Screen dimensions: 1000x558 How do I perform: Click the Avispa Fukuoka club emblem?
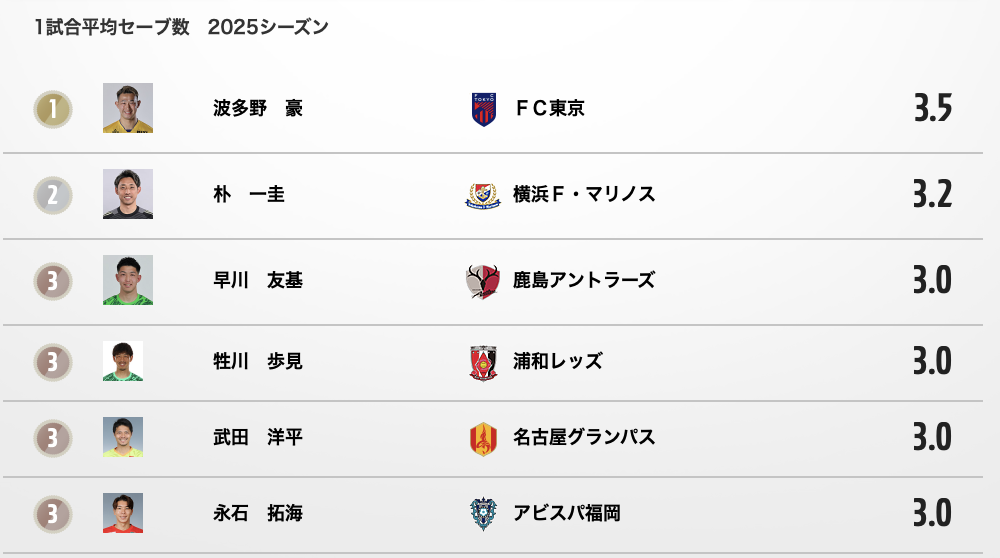[483, 514]
